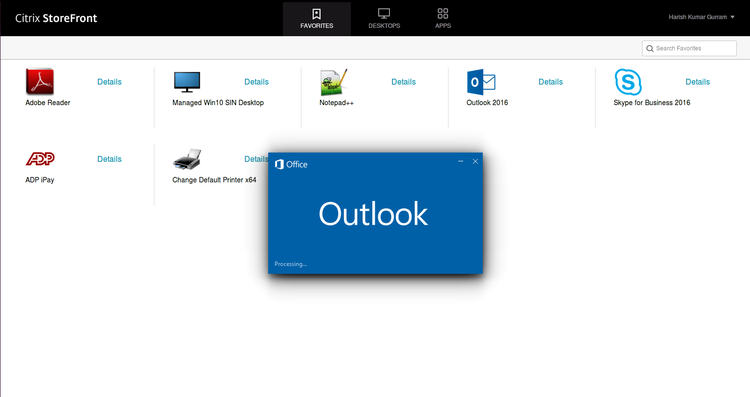The image size is (750, 397).
Task: Click the Notepad++ label
Action: 336,102
